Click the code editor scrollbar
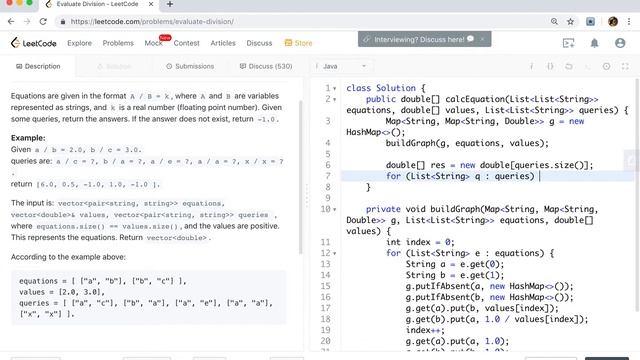The width and height of the screenshot is (640, 360). [x=637, y=196]
